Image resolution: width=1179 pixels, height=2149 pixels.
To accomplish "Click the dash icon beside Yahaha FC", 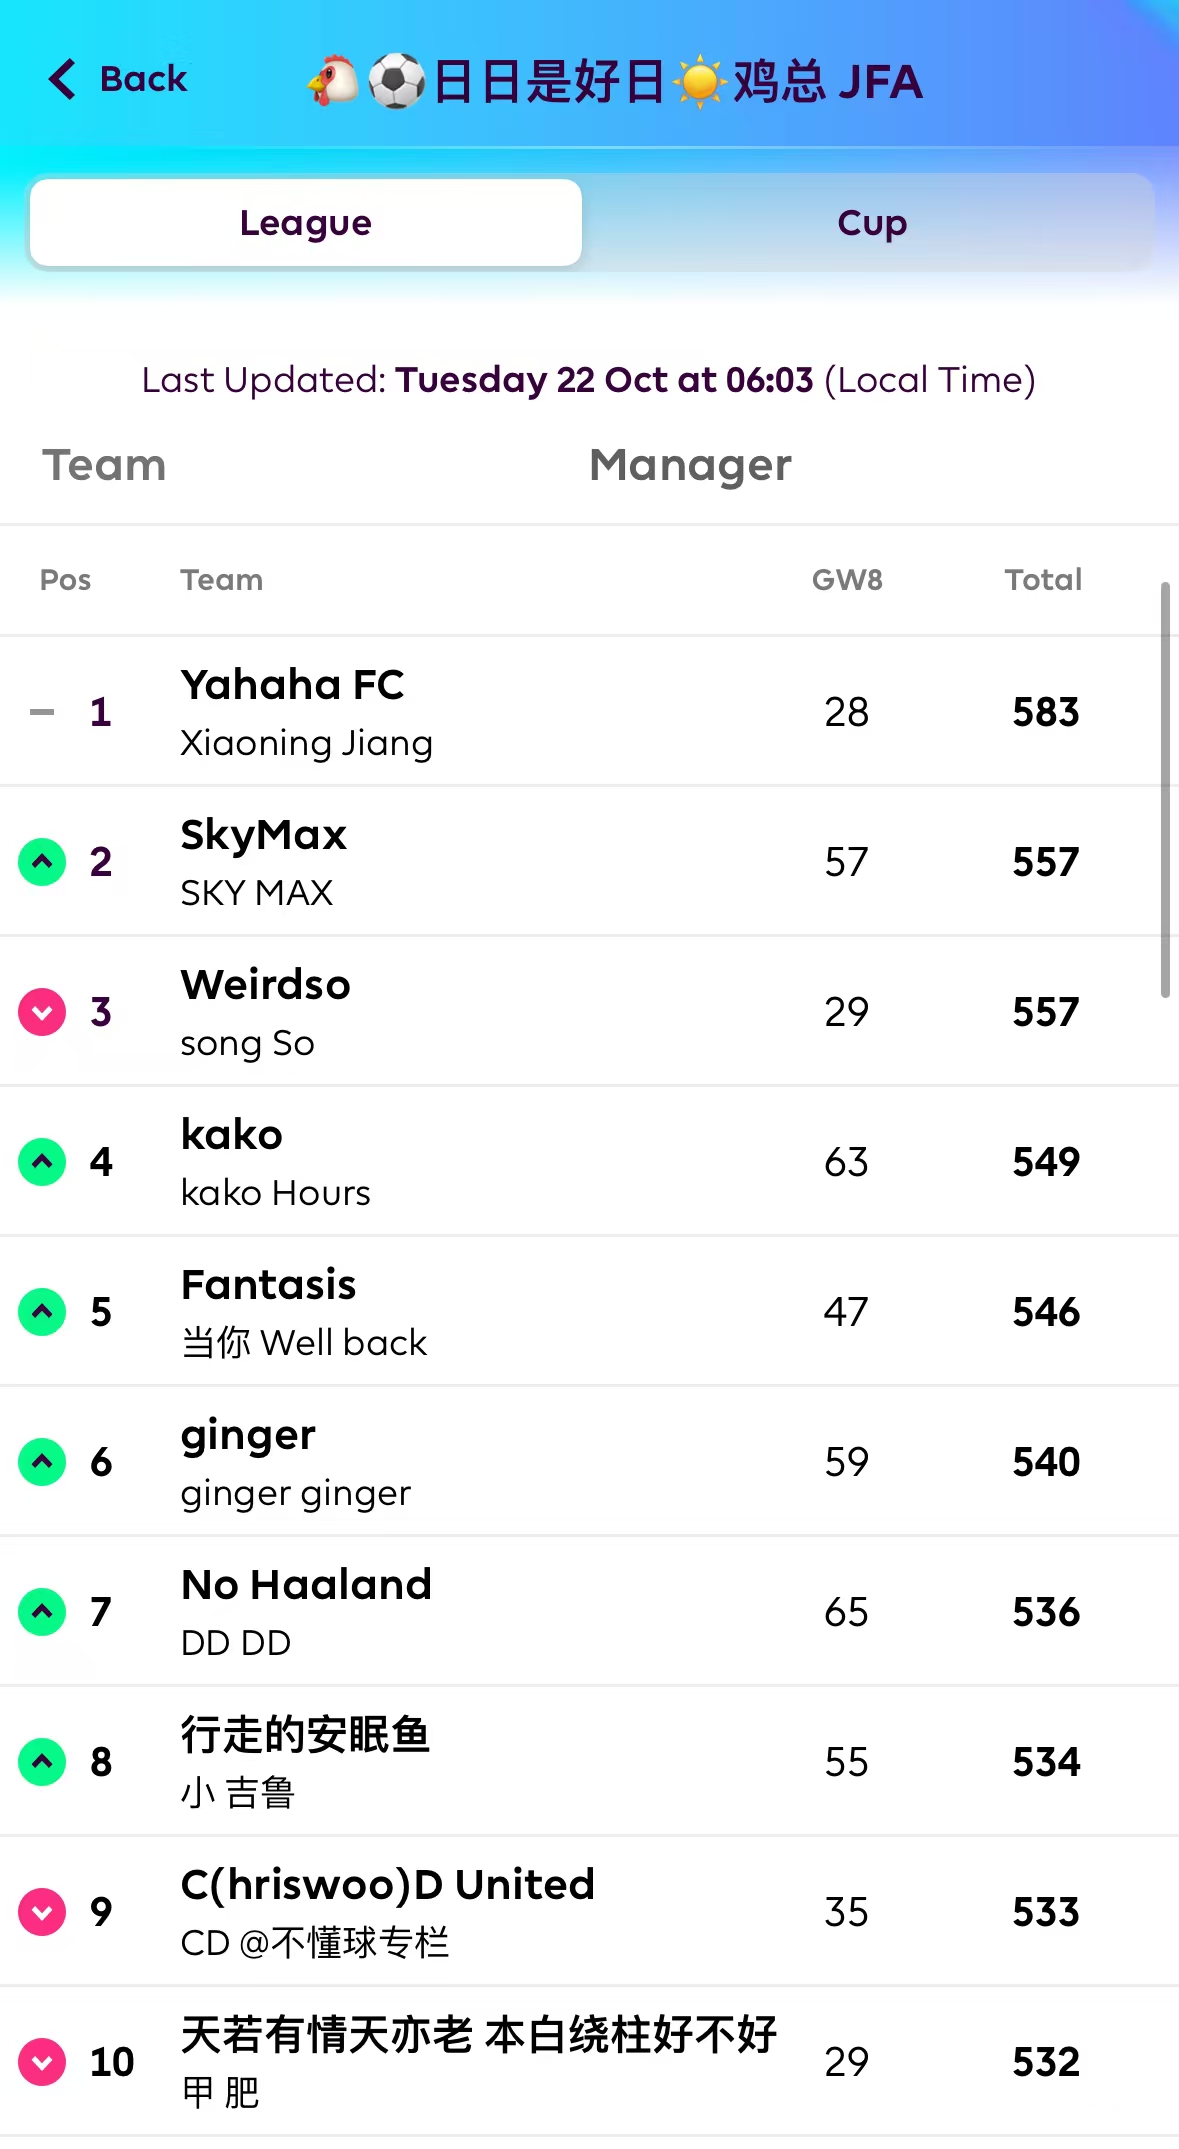I will coord(42,712).
